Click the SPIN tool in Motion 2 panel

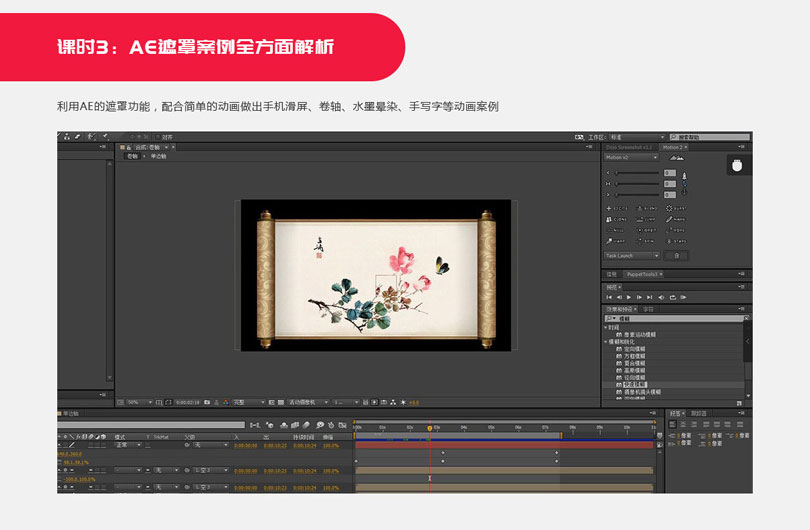click(647, 241)
